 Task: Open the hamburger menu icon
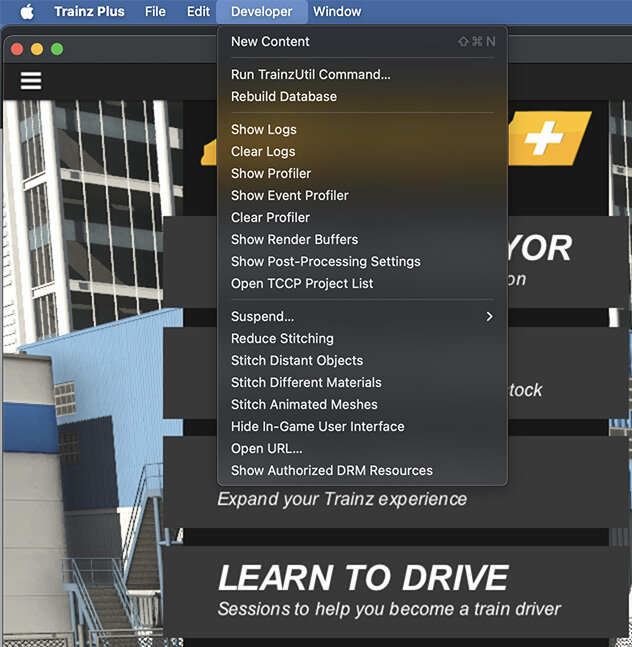[x=31, y=80]
